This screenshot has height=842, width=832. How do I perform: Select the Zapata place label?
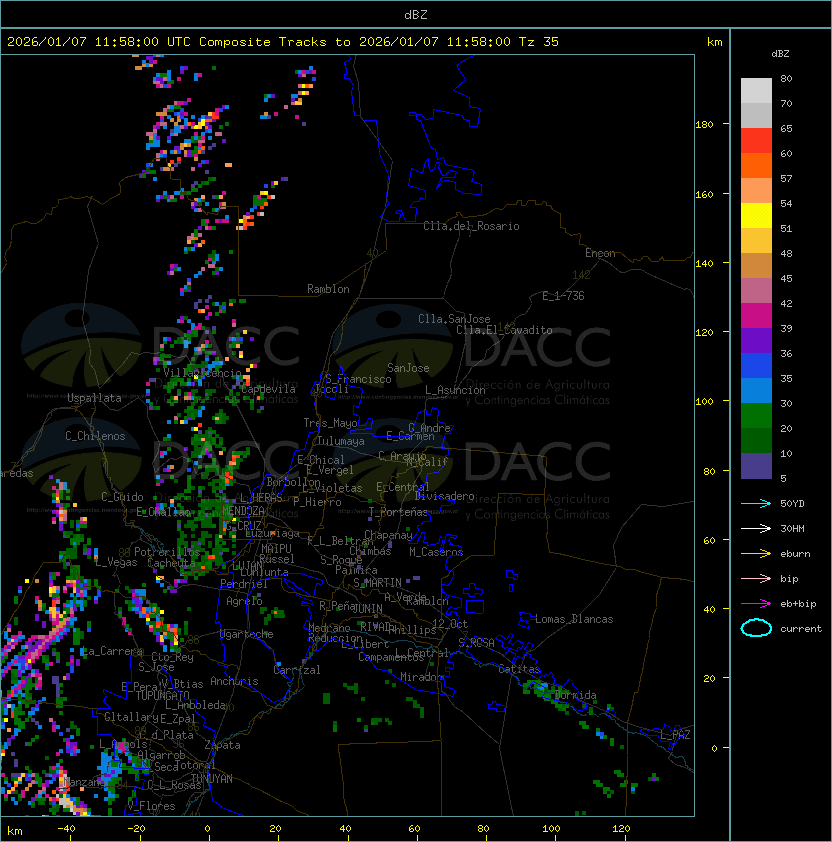(x=222, y=745)
